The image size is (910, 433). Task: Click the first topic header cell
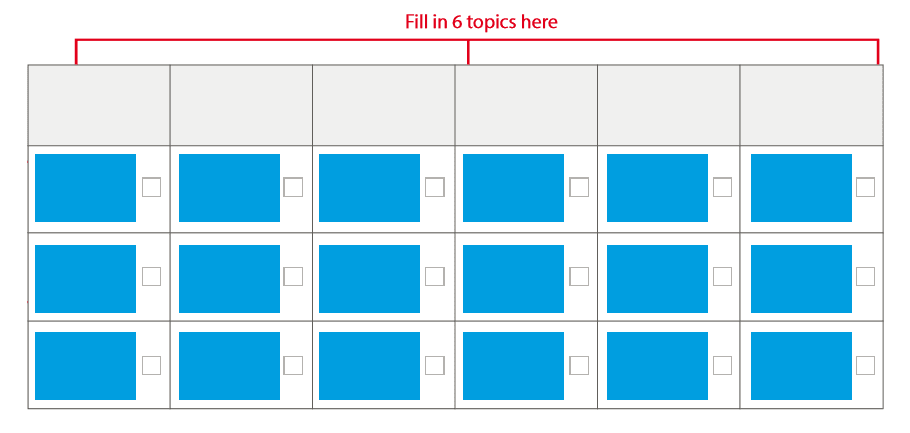click(x=99, y=105)
